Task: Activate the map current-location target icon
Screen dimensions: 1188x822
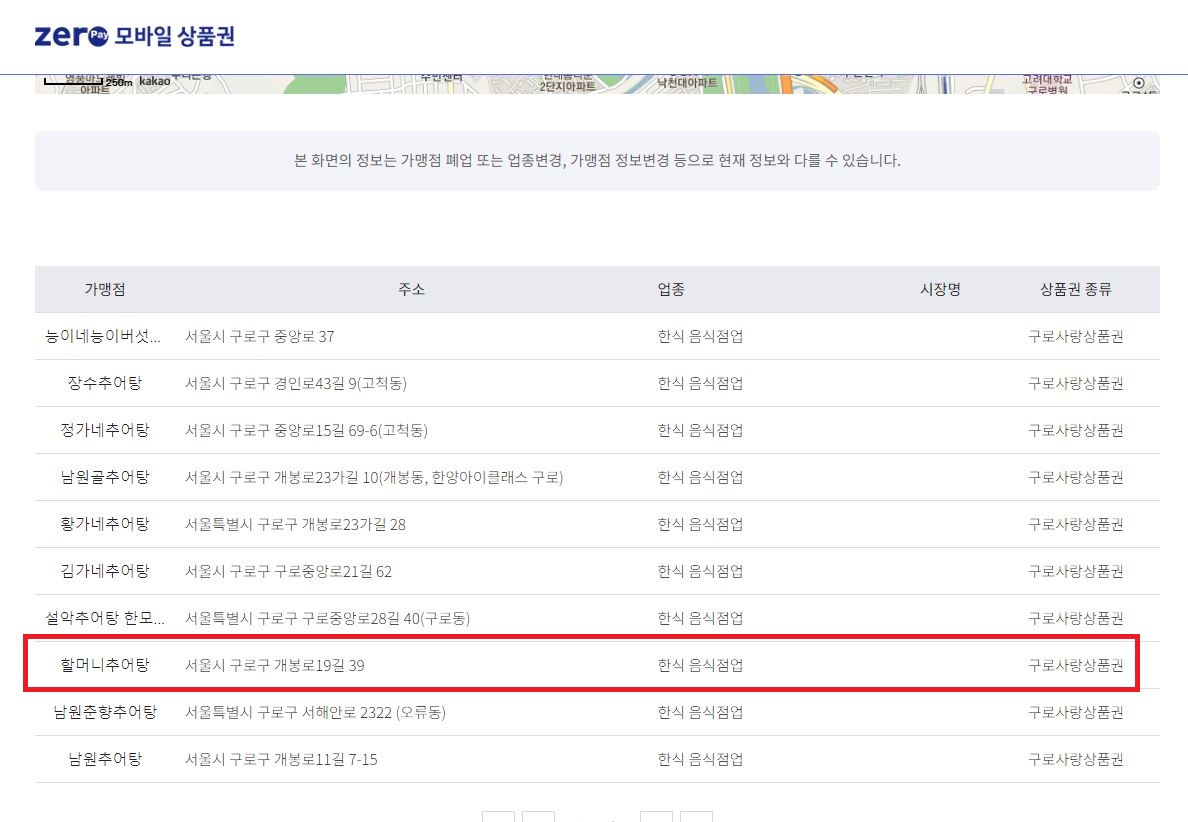Action: (x=1138, y=83)
